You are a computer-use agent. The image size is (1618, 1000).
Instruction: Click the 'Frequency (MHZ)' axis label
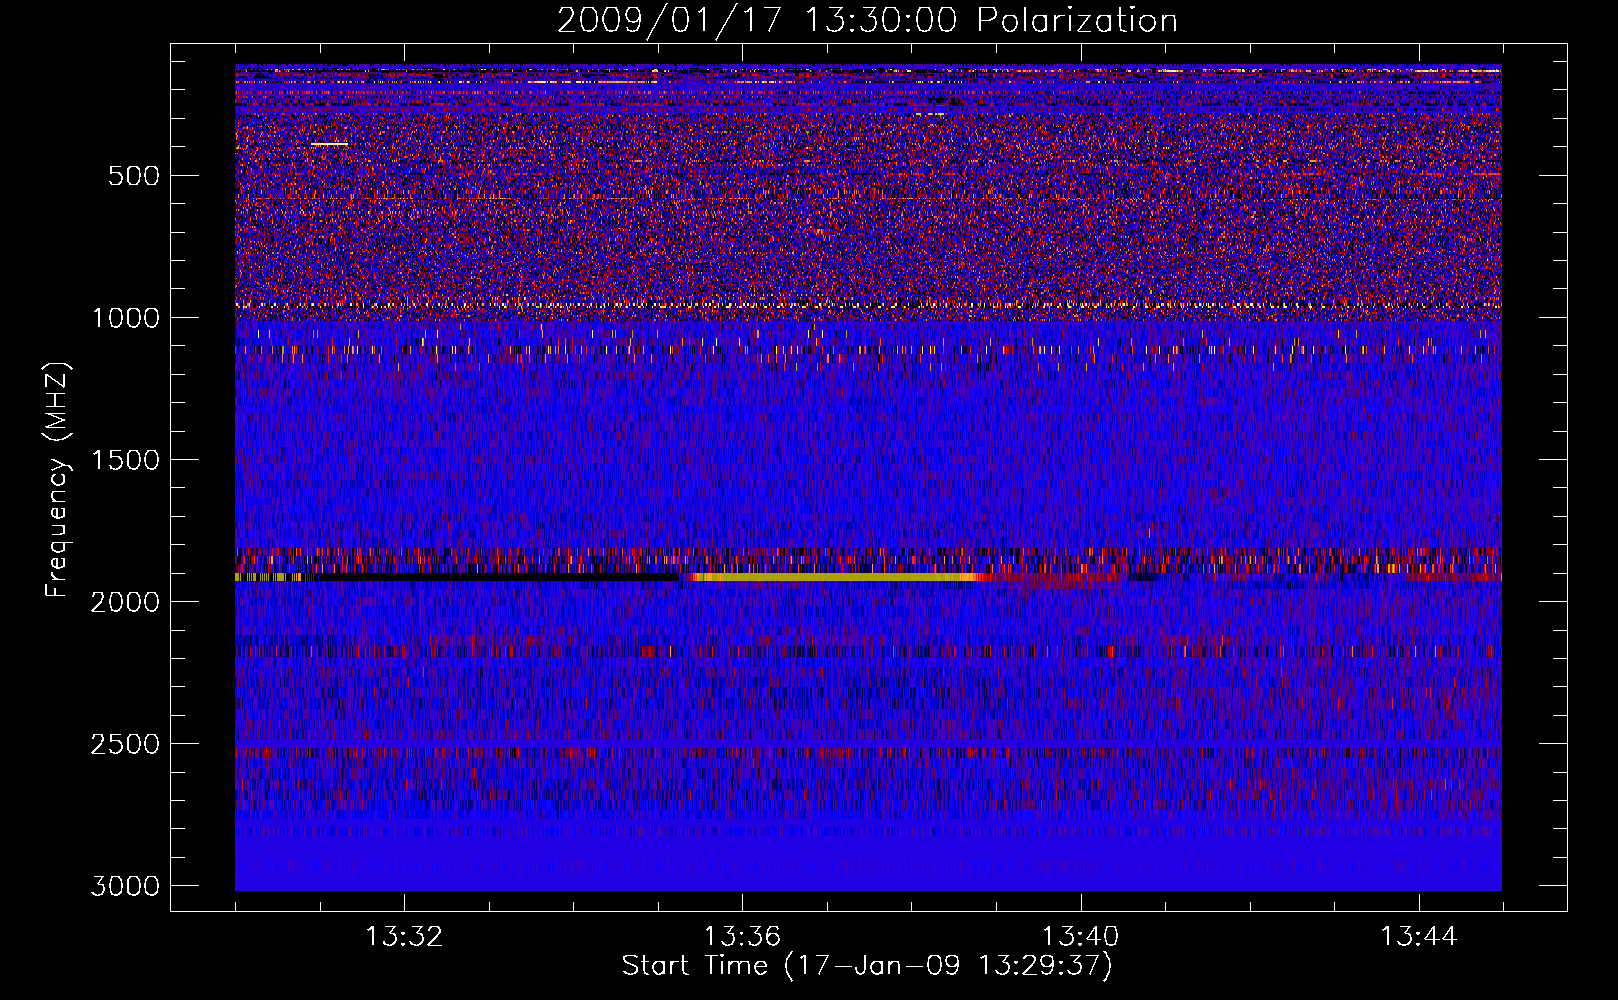point(58,480)
